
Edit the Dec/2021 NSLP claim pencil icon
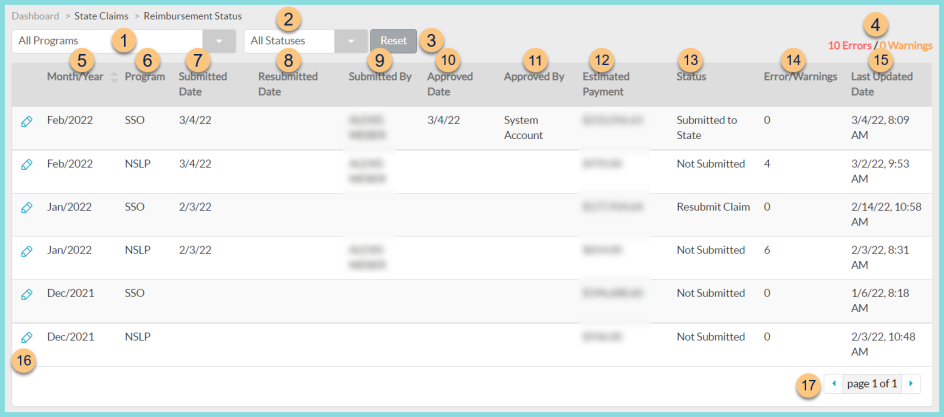pos(26,338)
